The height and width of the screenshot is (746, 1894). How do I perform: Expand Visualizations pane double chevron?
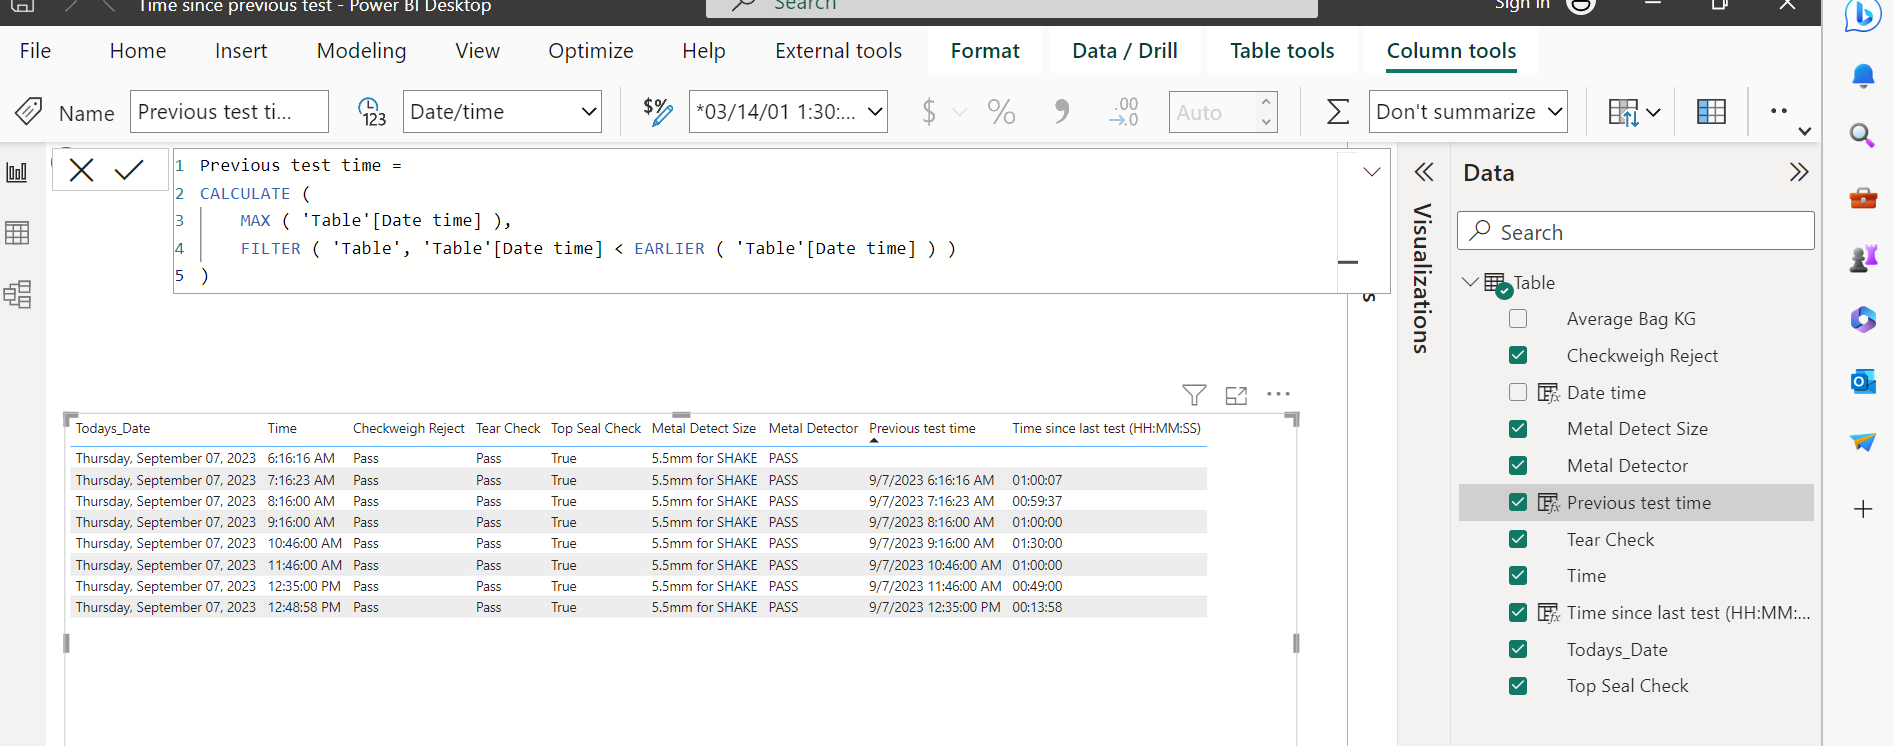[1424, 172]
